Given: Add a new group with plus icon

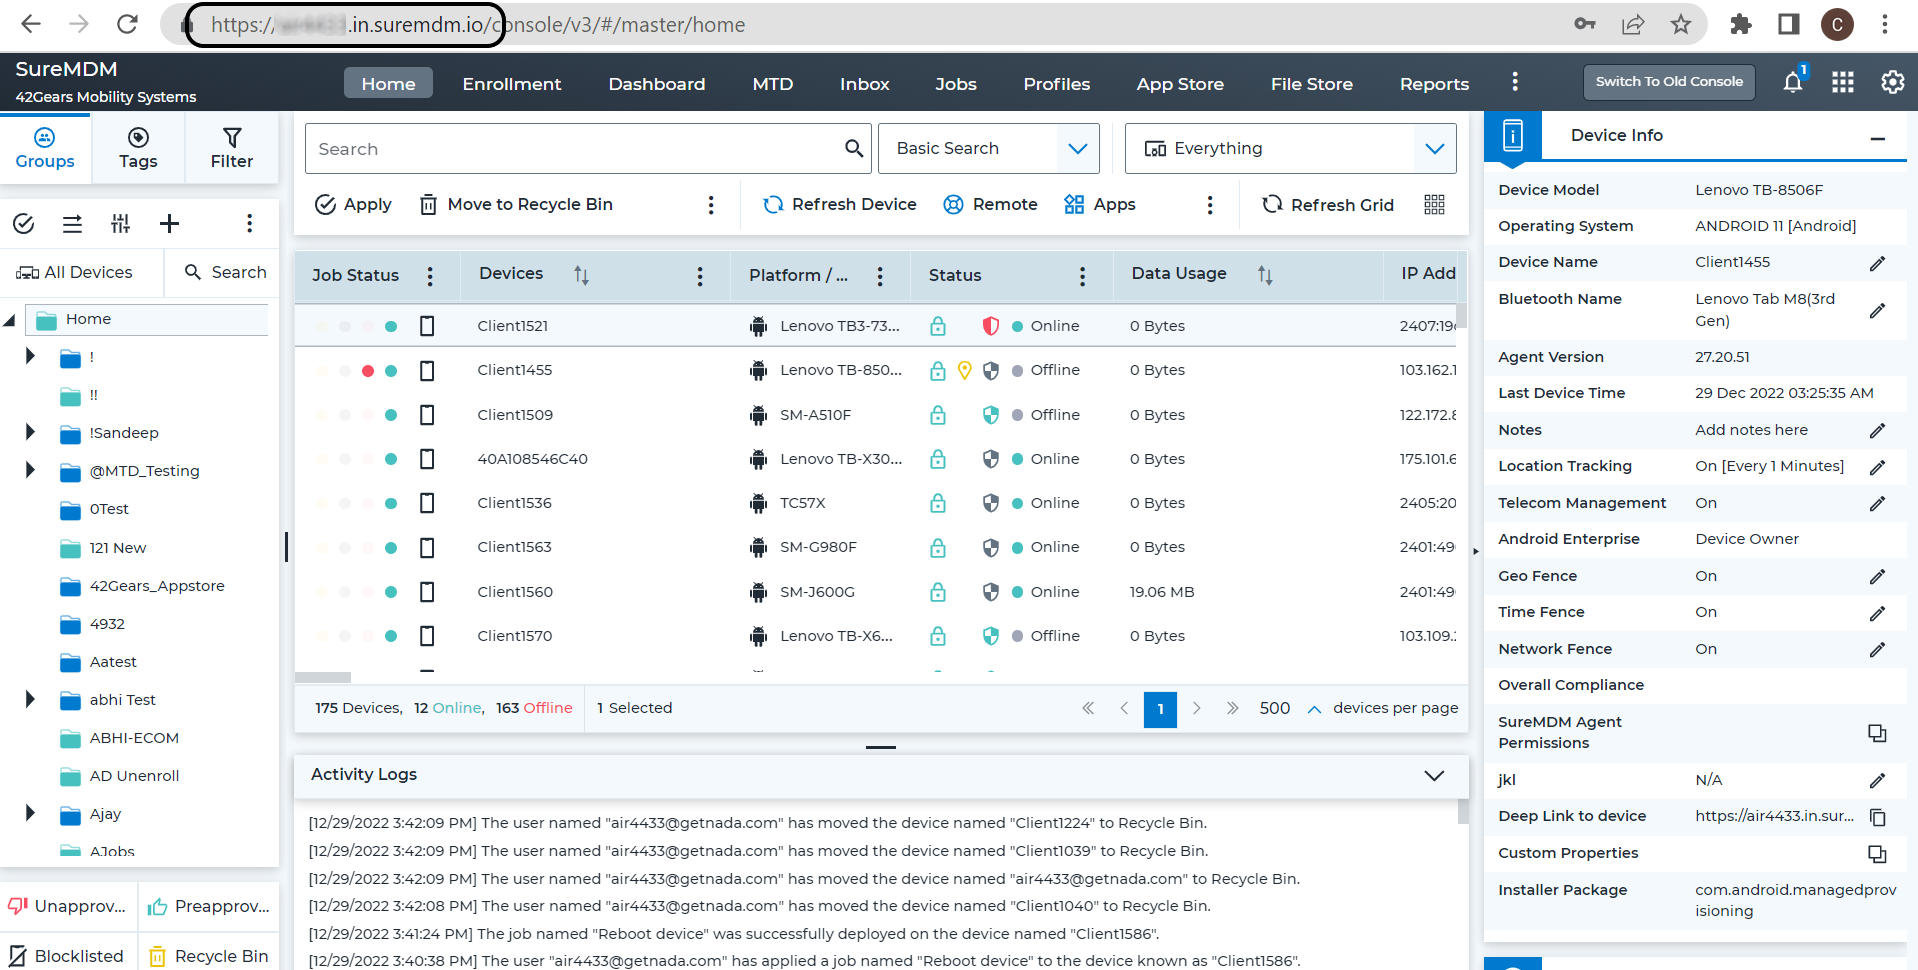Looking at the screenshot, I should click(x=170, y=223).
